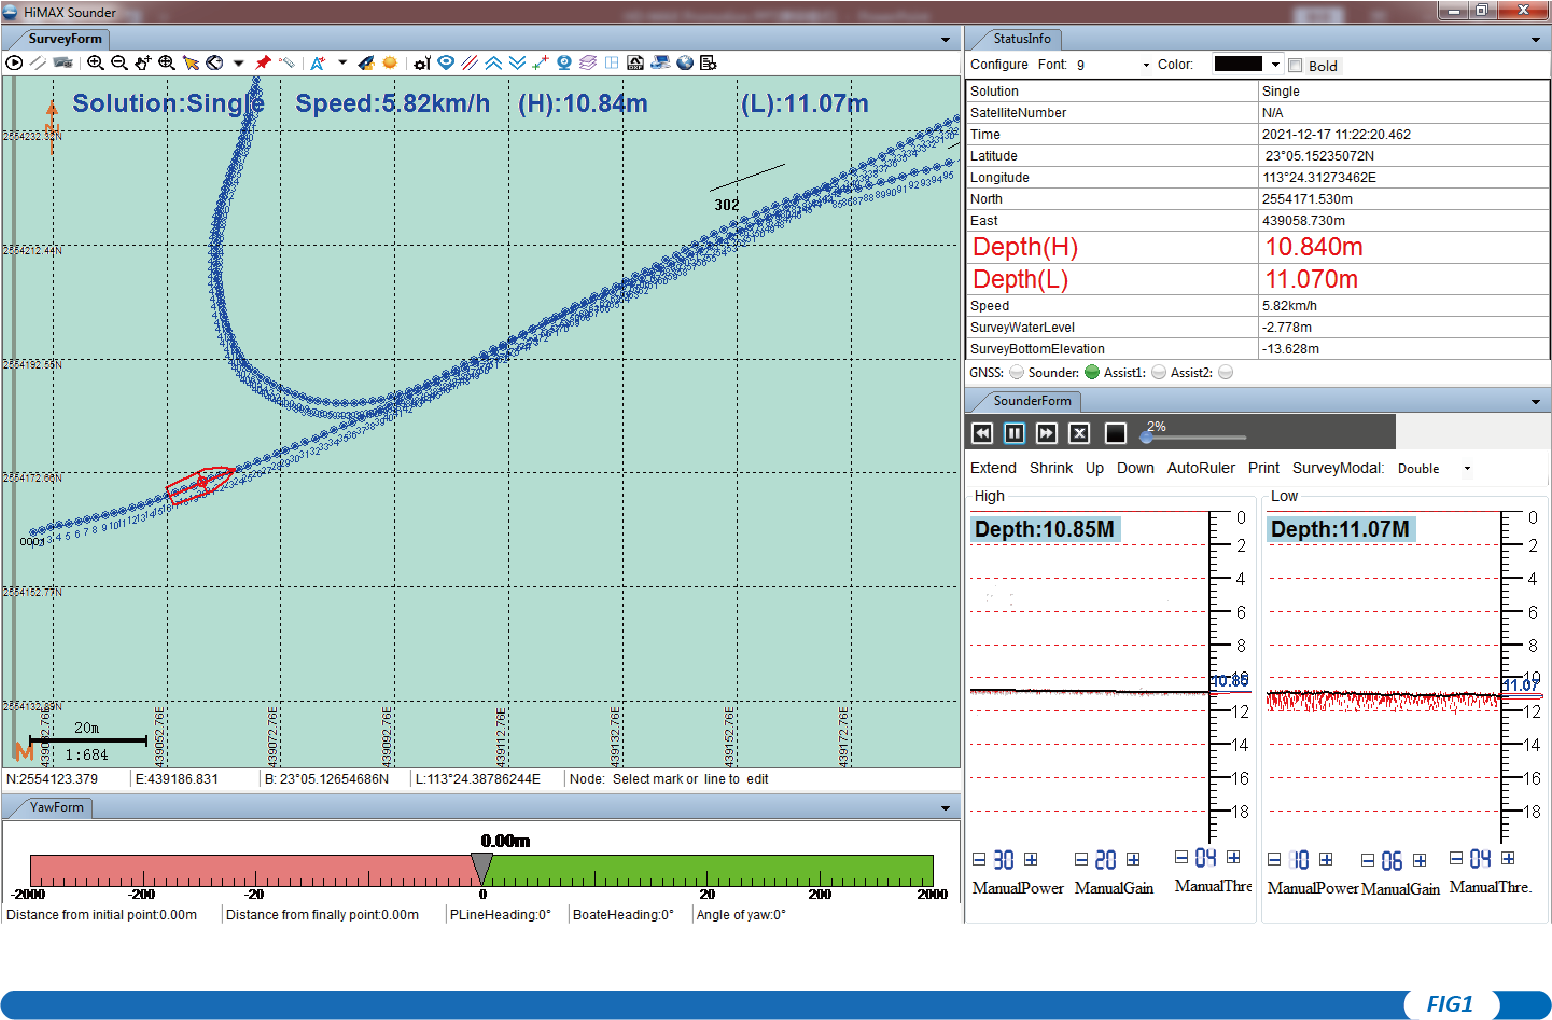Screen dimensions: 1552x1020
Task: Click the black Color swatch
Action: click(x=1238, y=64)
